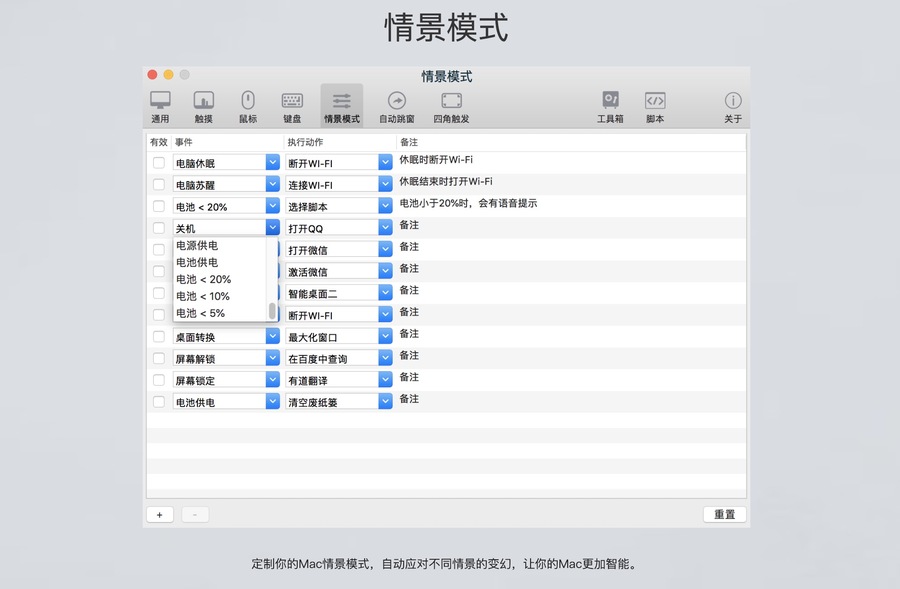This screenshot has height=589, width=900.
Task: Click the 重置 reset button
Action: (724, 515)
